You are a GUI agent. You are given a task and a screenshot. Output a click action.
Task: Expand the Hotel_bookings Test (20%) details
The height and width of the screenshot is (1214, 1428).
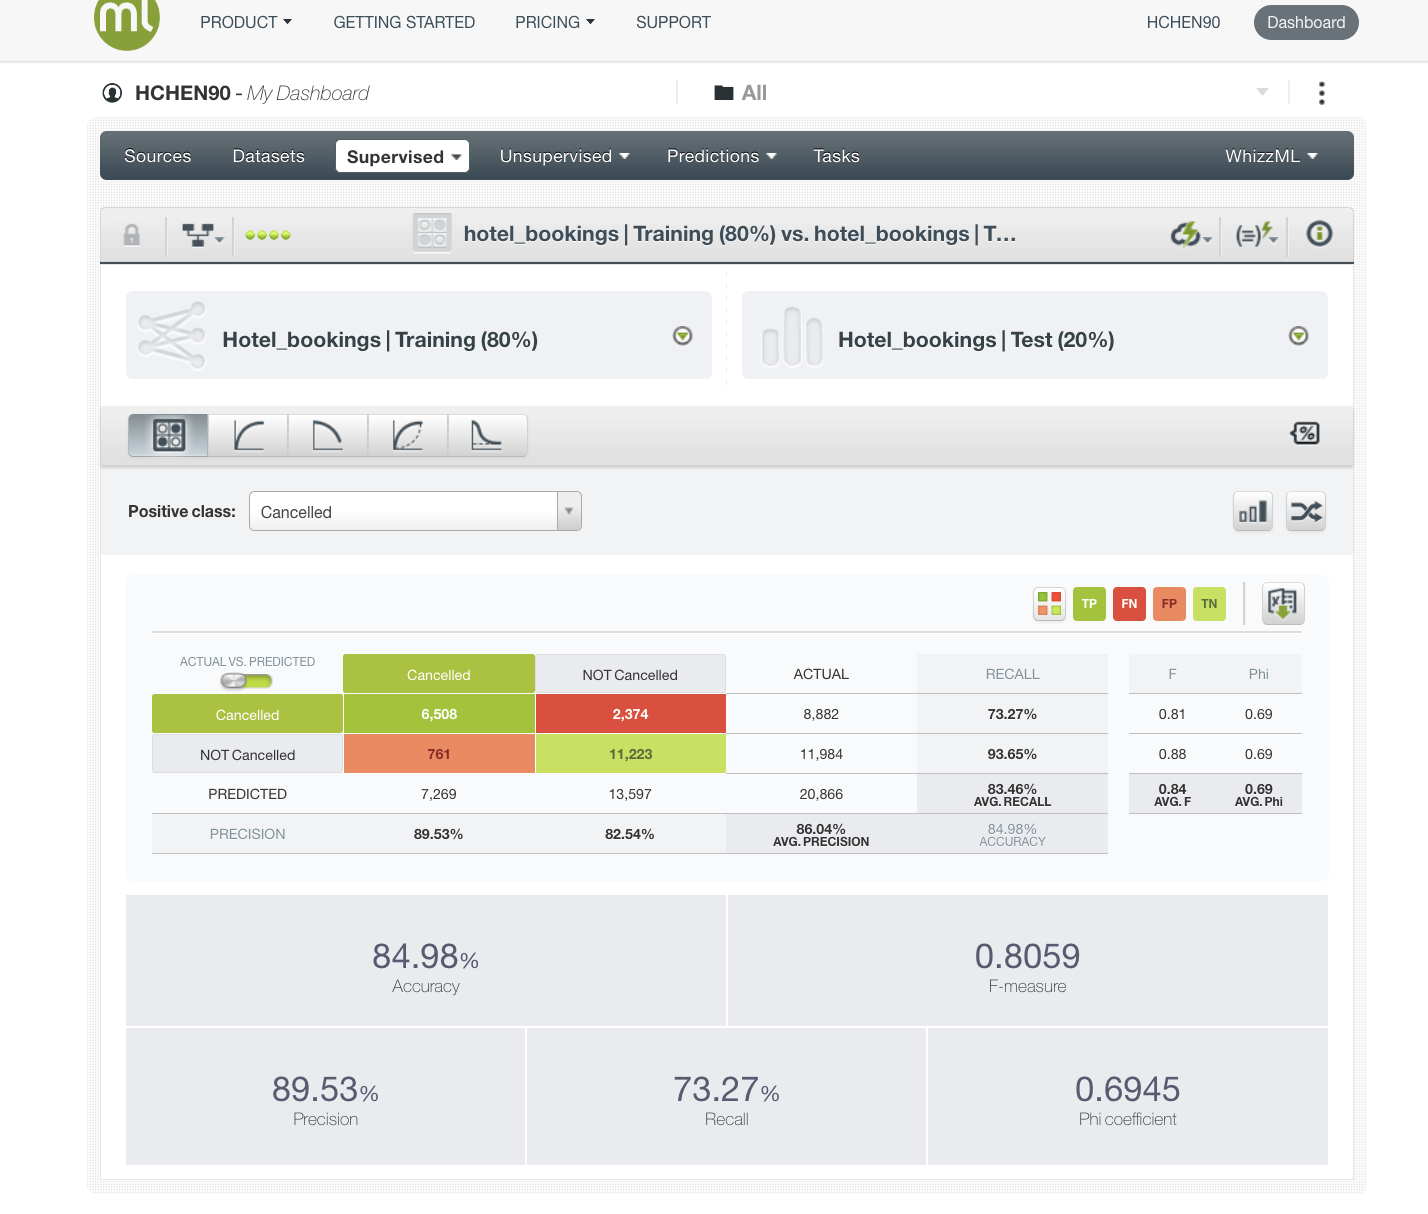[1298, 336]
